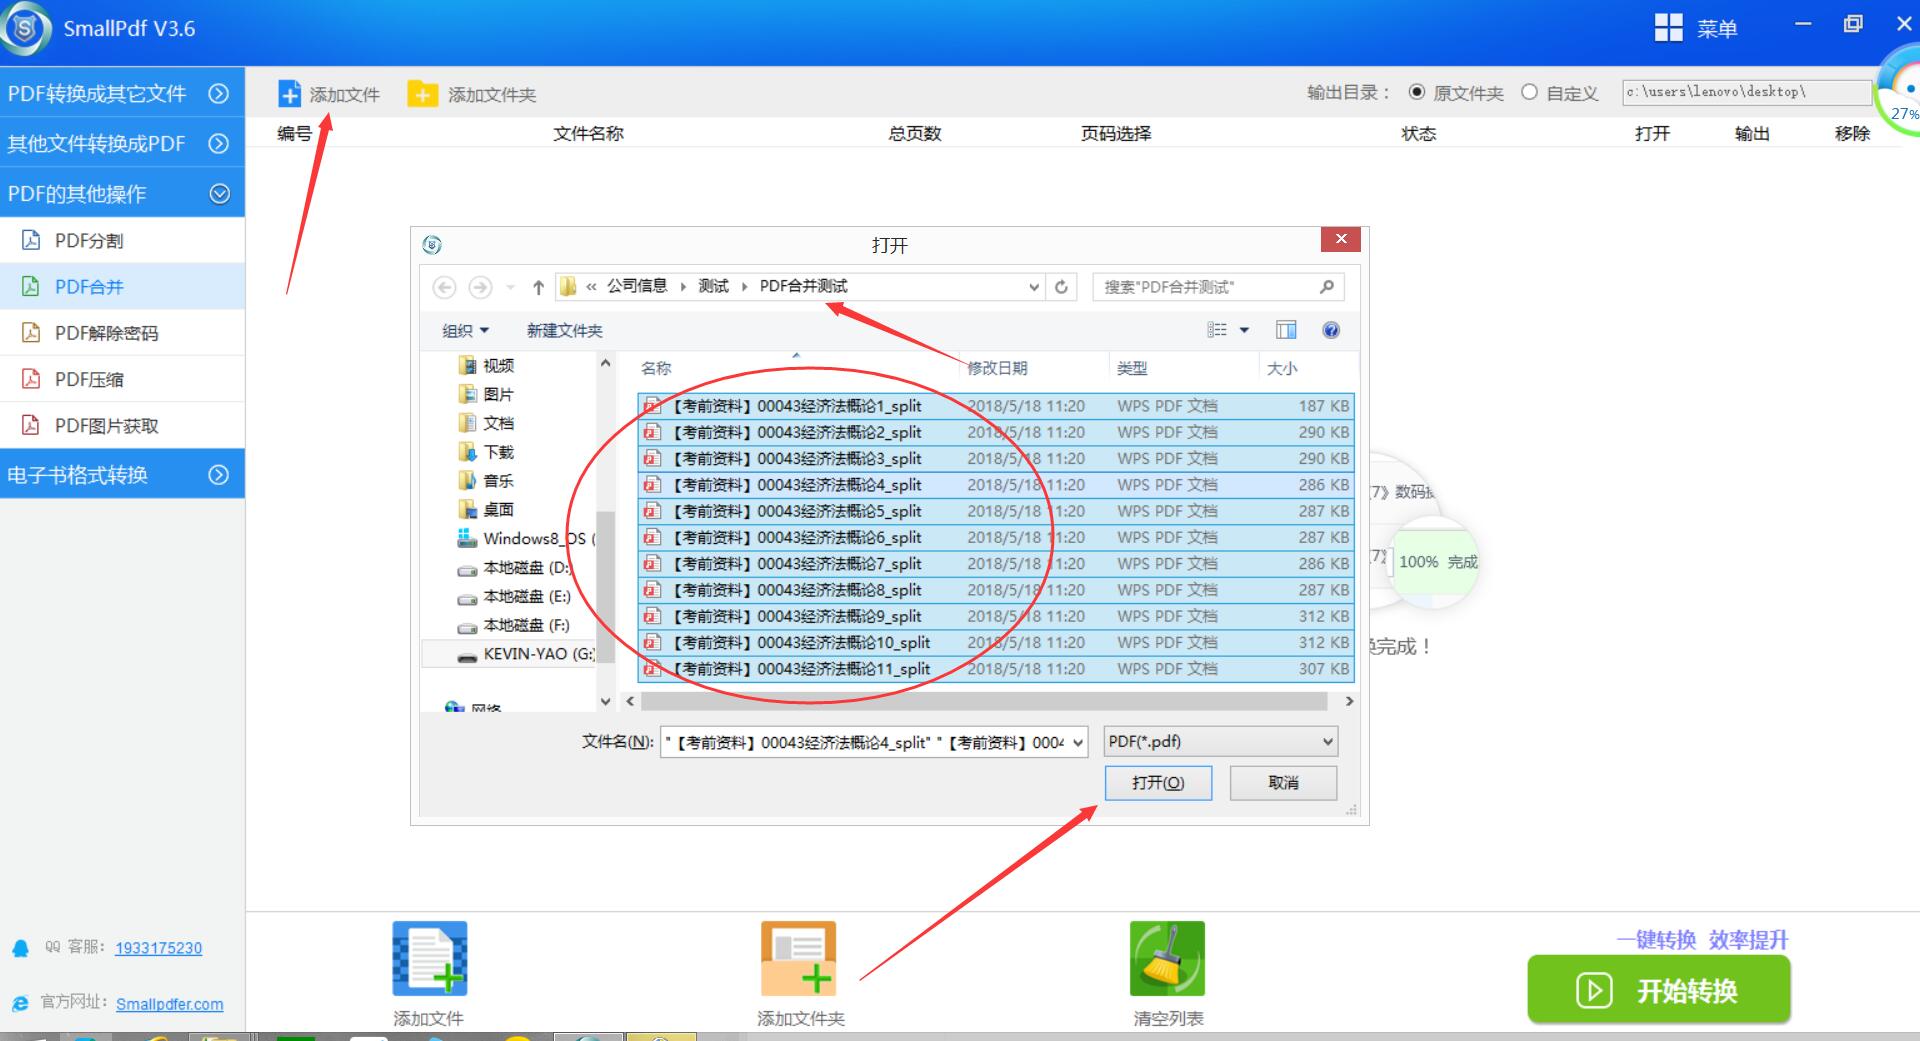This screenshot has width=1920, height=1041.
Task: Select PDF分割 in the sidebar
Action: pyautogui.click(x=89, y=241)
